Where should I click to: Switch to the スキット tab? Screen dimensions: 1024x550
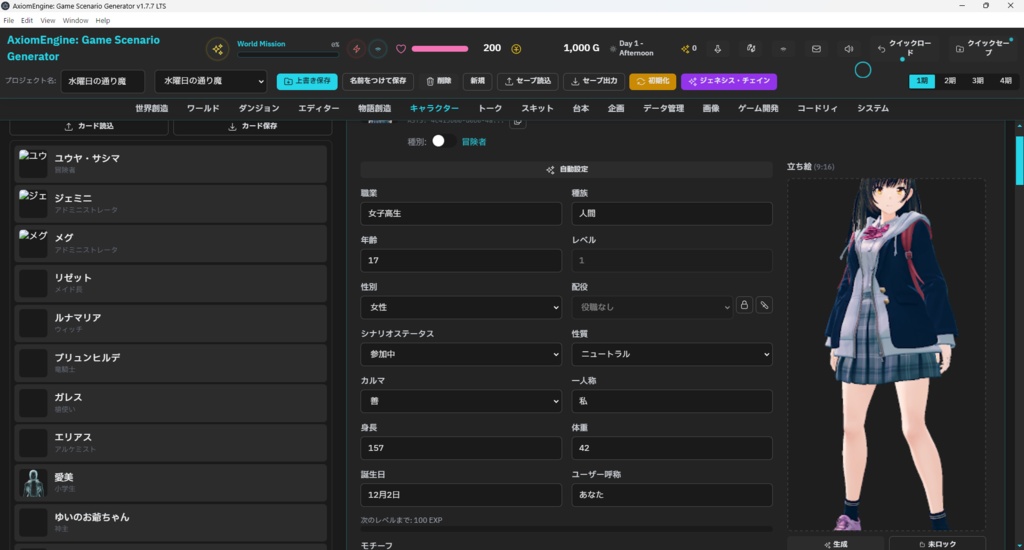pos(537,108)
